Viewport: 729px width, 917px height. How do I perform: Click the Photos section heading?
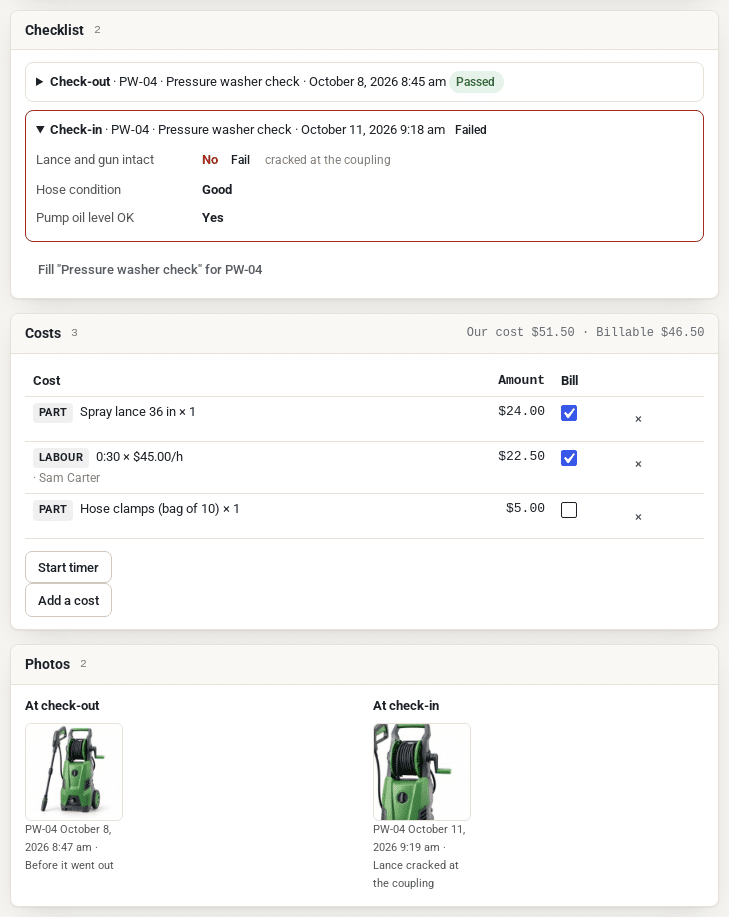(47, 664)
